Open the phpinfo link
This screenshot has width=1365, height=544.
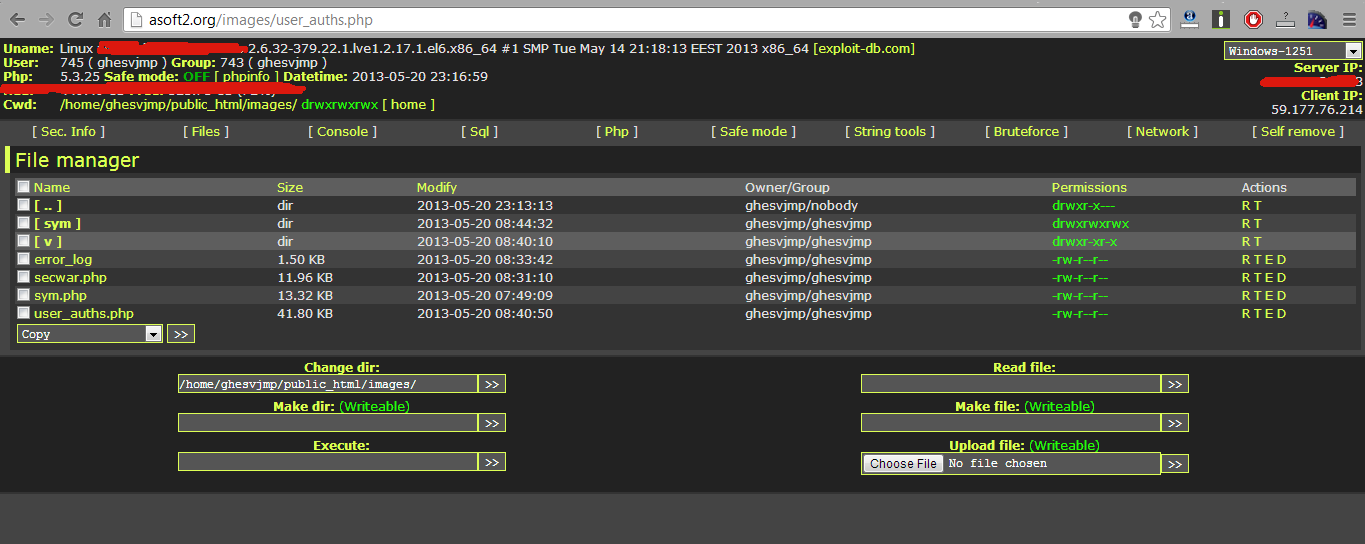pos(247,77)
